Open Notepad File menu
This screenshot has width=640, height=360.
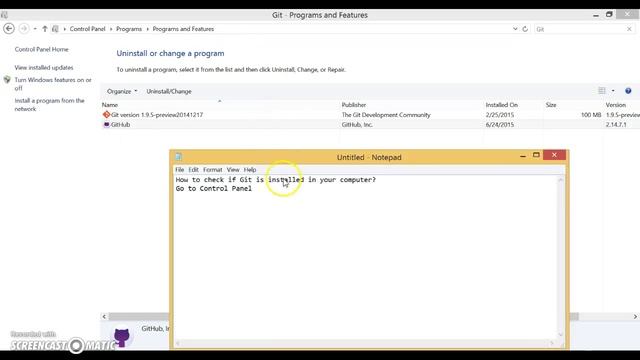[180, 170]
